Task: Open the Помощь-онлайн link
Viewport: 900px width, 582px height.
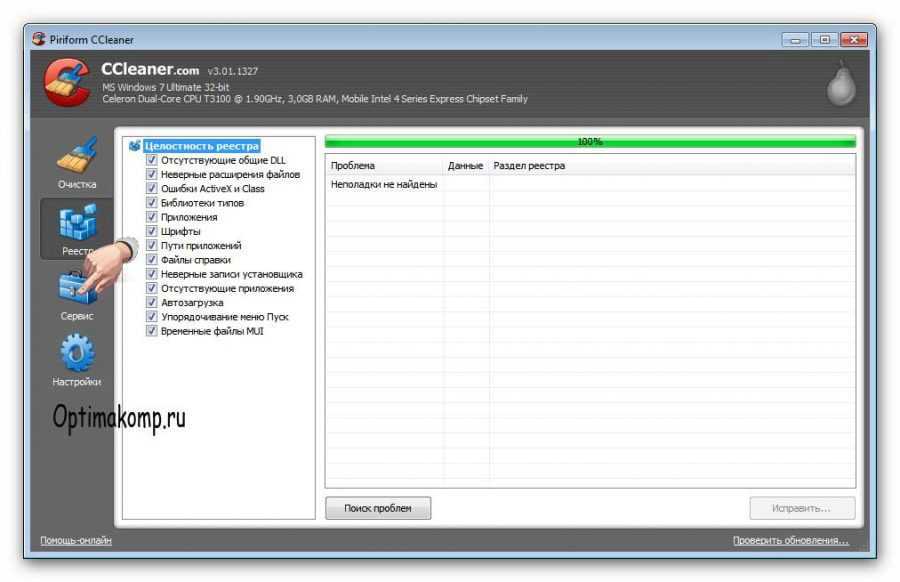Action: pyautogui.click(x=76, y=541)
